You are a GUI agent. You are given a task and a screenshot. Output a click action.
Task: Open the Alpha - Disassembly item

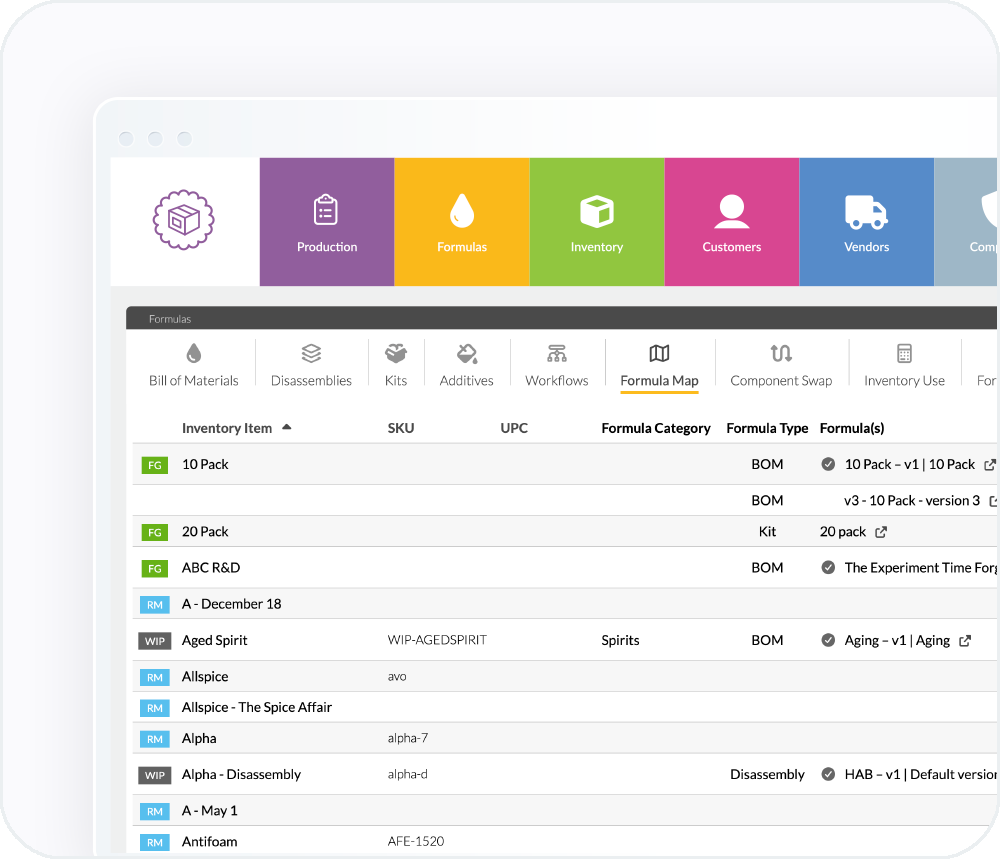[241, 774]
